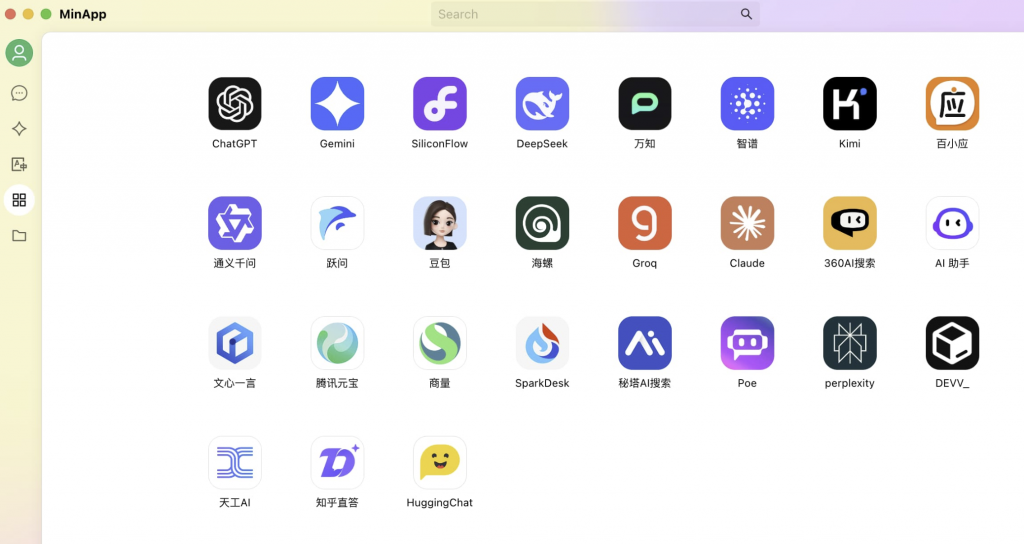The image size is (1024, 544).
Task: Launch the Gemini app icon
Action: [337, 104]
